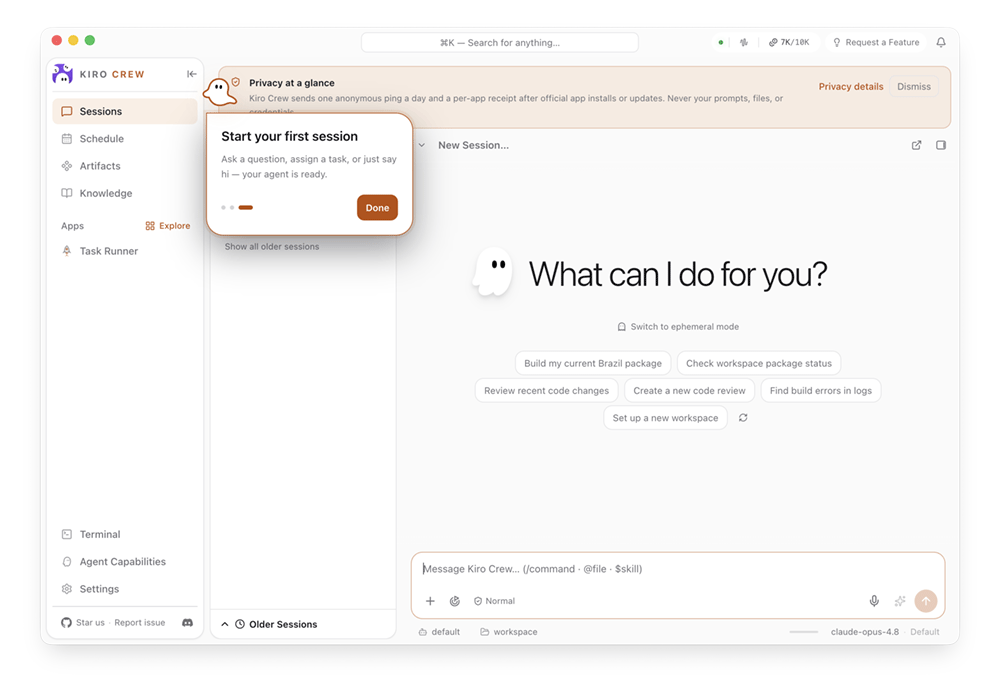Open the 7K/10K usage indicator
This screenshot has height=698, width=1000.
pos(789,43)
